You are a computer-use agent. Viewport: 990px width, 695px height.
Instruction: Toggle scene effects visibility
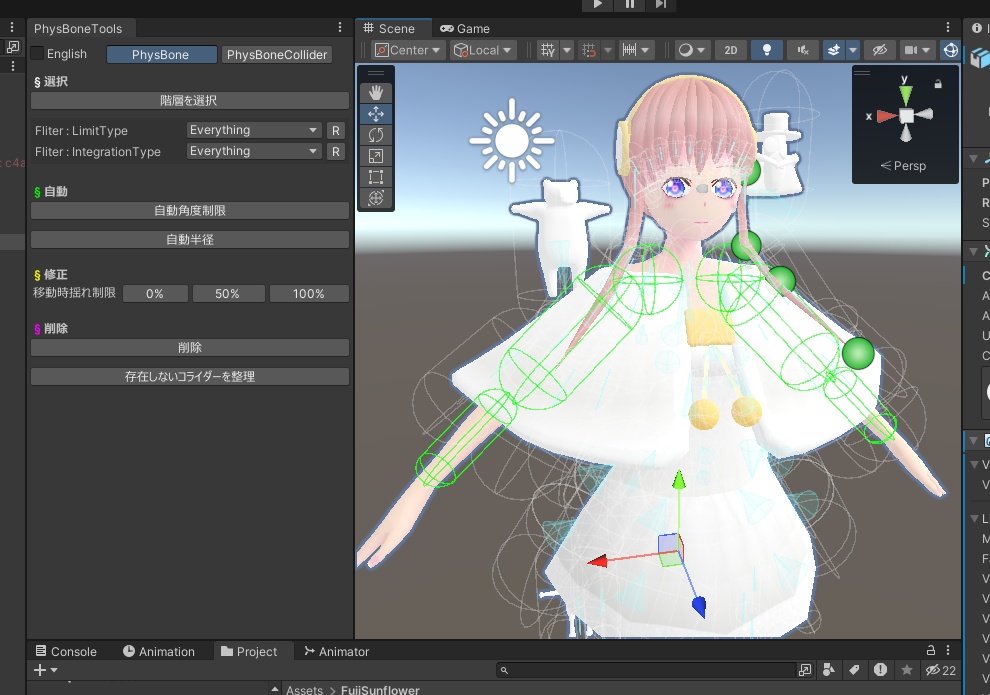[837, 50]
